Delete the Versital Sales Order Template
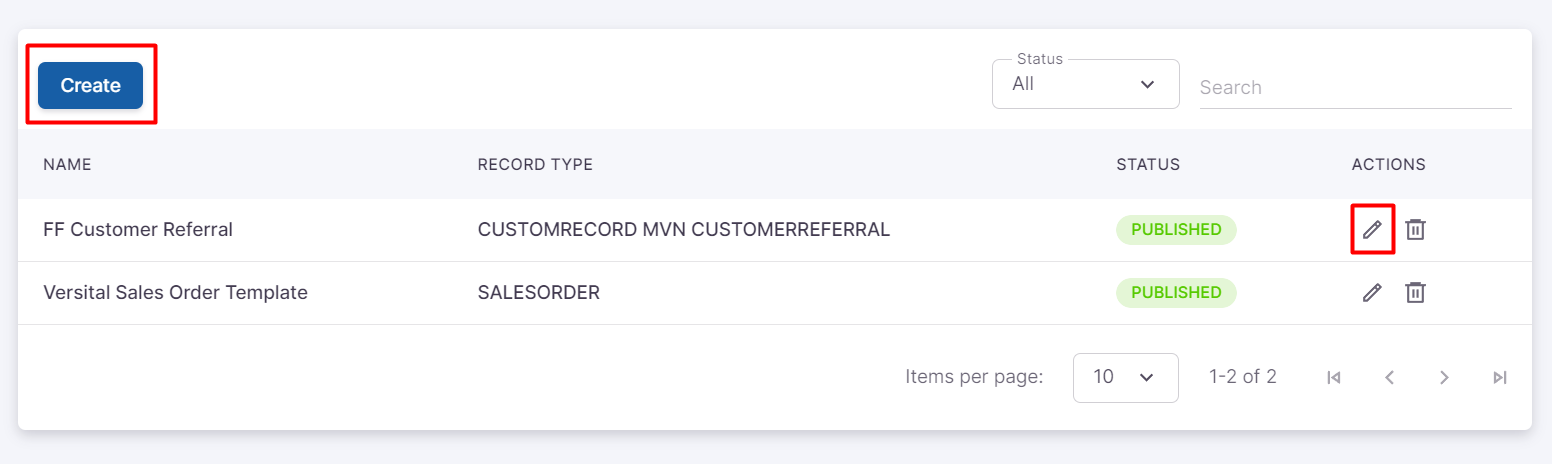1552x464 pixels. (x=1415, y=293)
